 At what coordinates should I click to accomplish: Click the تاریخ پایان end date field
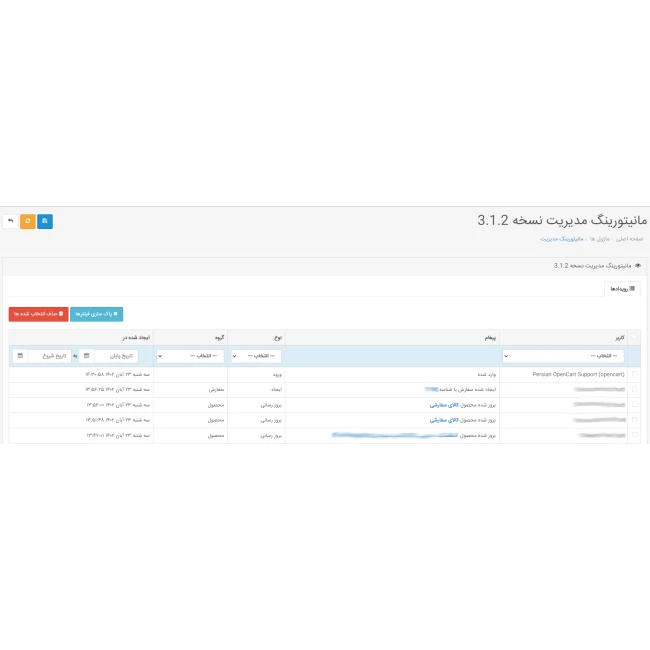coord(117,356)
